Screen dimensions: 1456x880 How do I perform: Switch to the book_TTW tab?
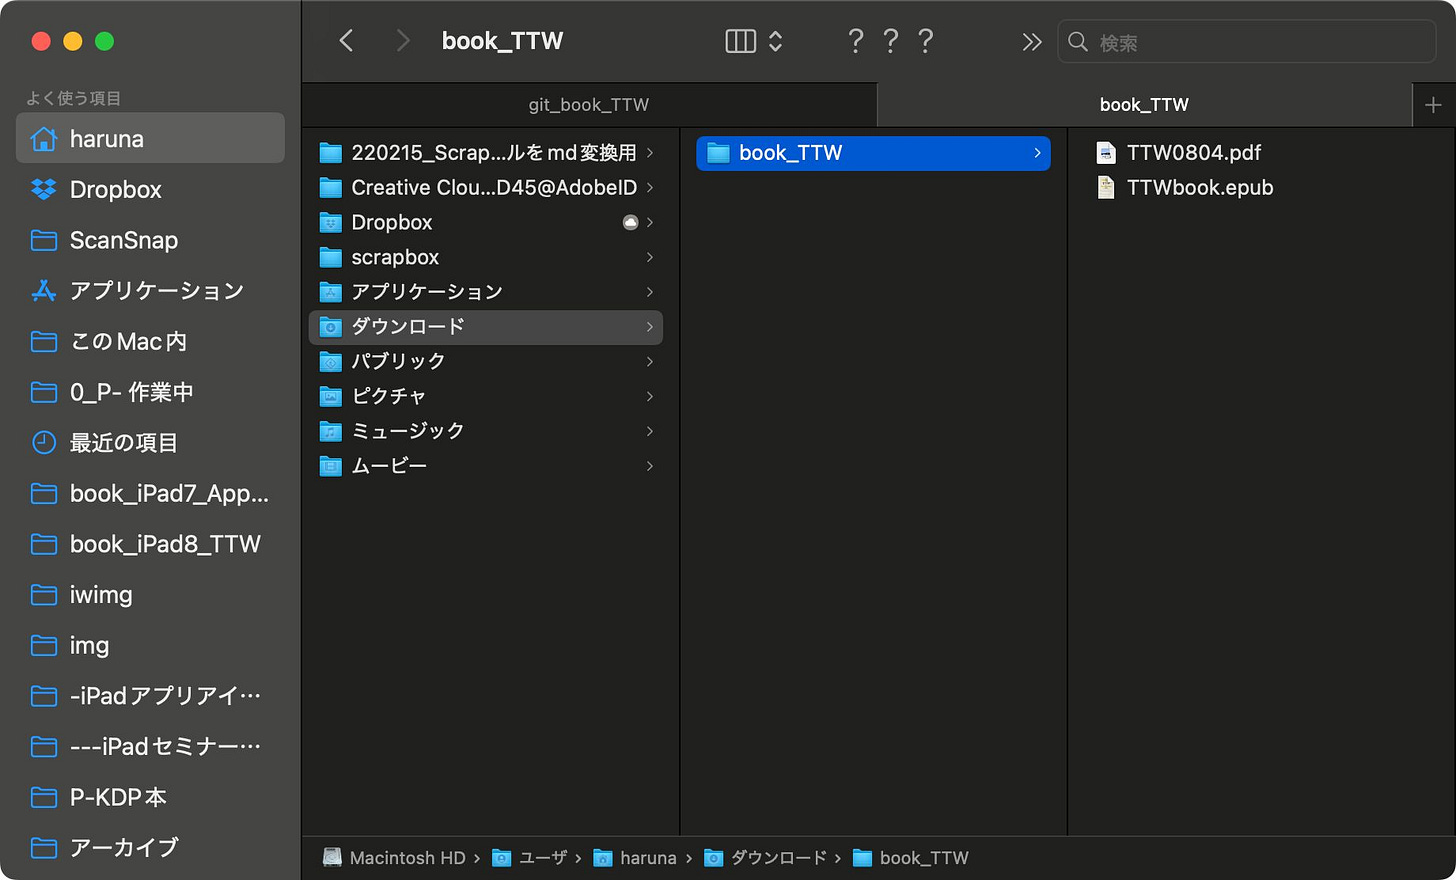(1144, 105)
